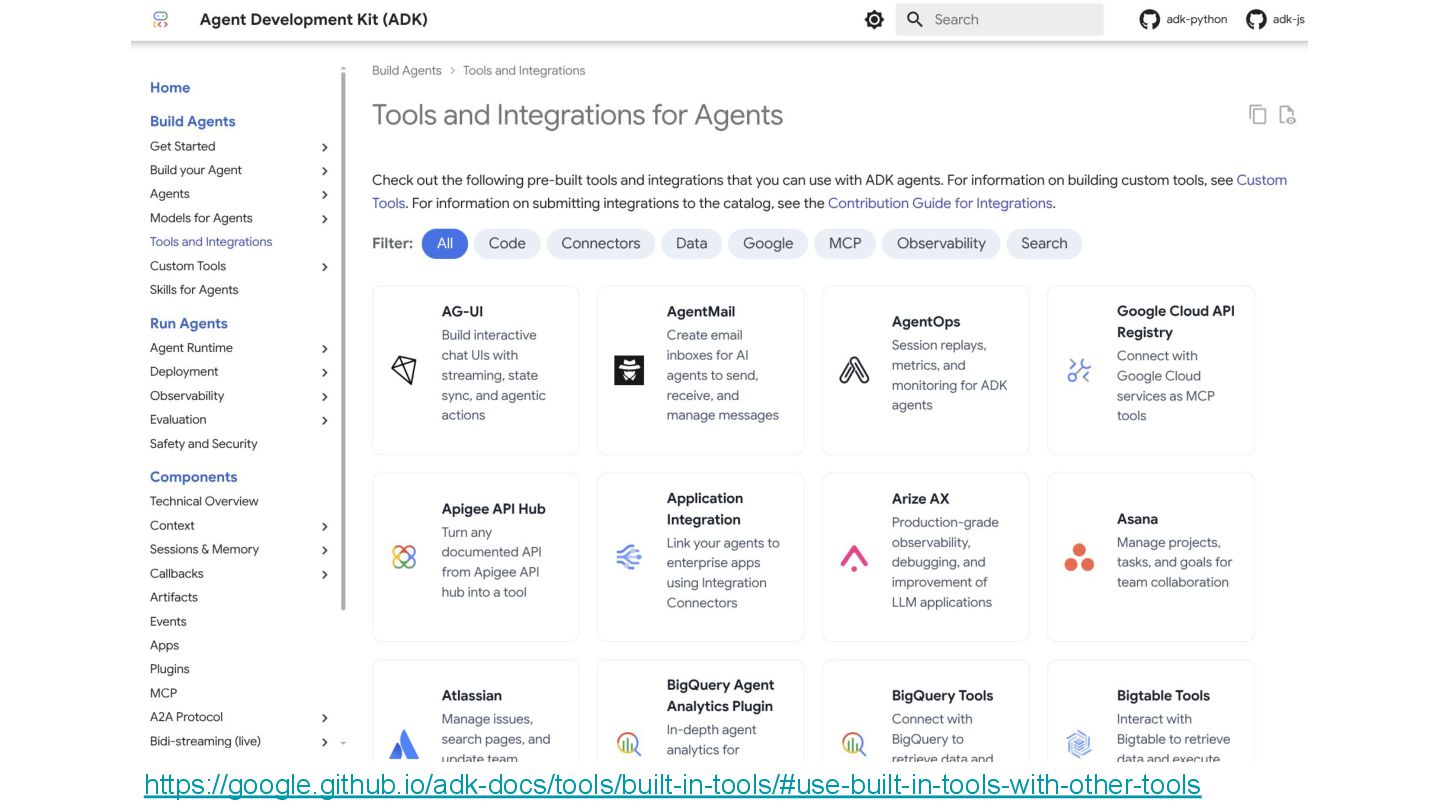Expand the Deployment section chevron

tap(325, 373)
